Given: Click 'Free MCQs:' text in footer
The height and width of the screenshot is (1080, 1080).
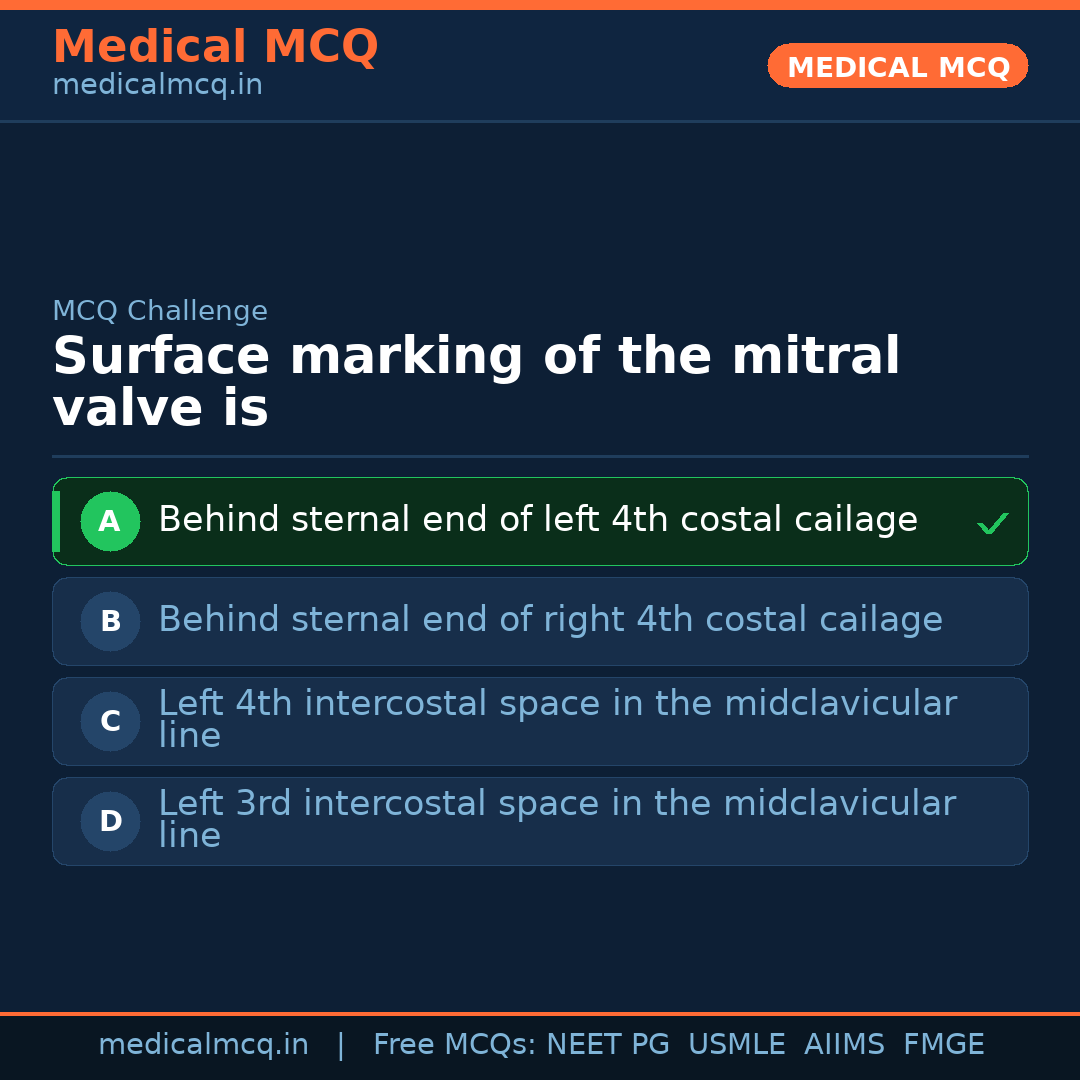Looking at the screenshot, I should pyautogui.click(x=455, y=1045).
